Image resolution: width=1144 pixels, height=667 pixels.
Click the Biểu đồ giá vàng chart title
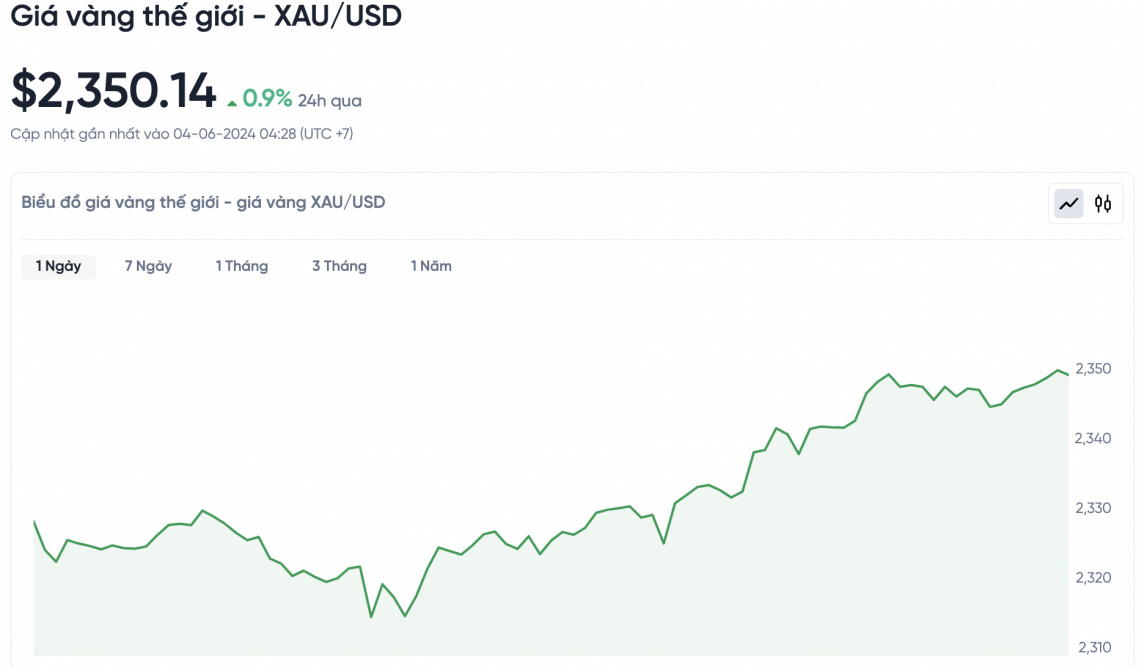(x=203, y=202)
